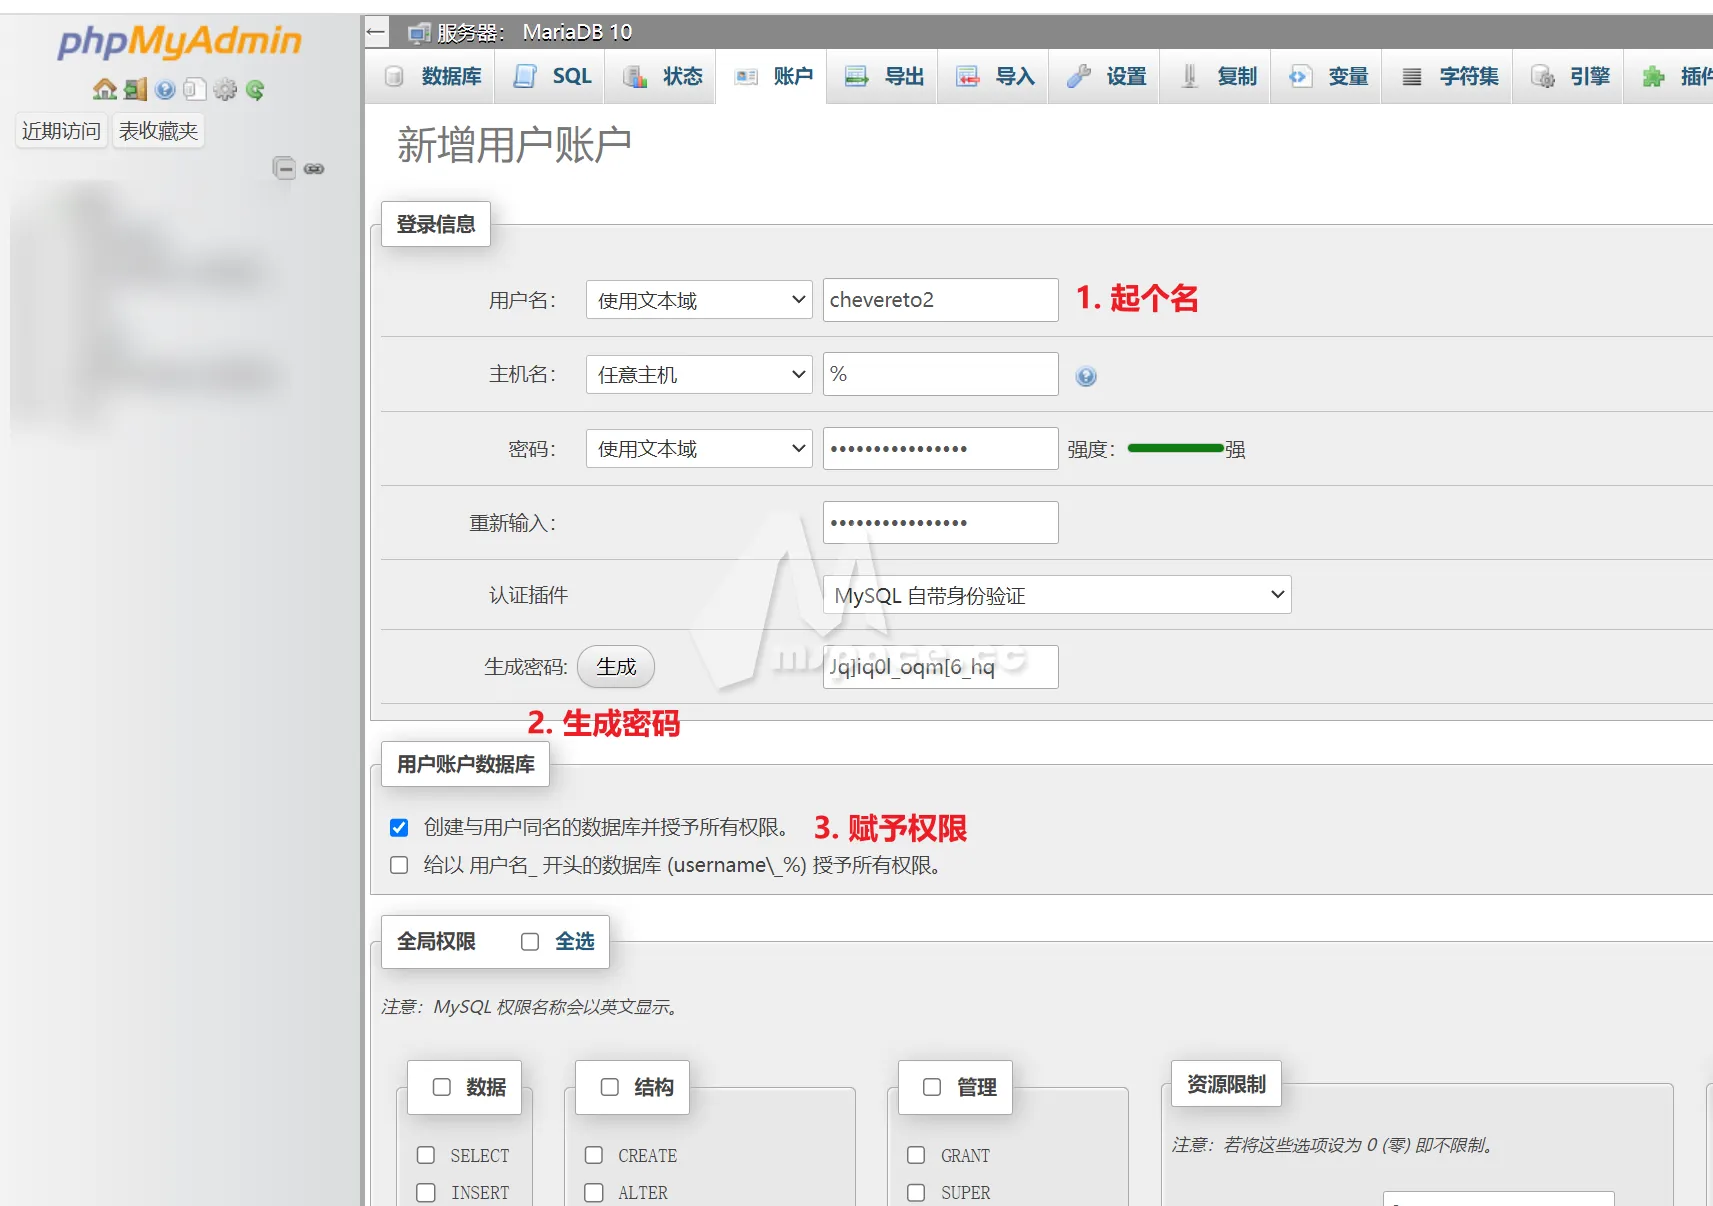Click the hostname help question icon
The width and height of the screenshot is (1713, 1206).
coord(1086,376)
